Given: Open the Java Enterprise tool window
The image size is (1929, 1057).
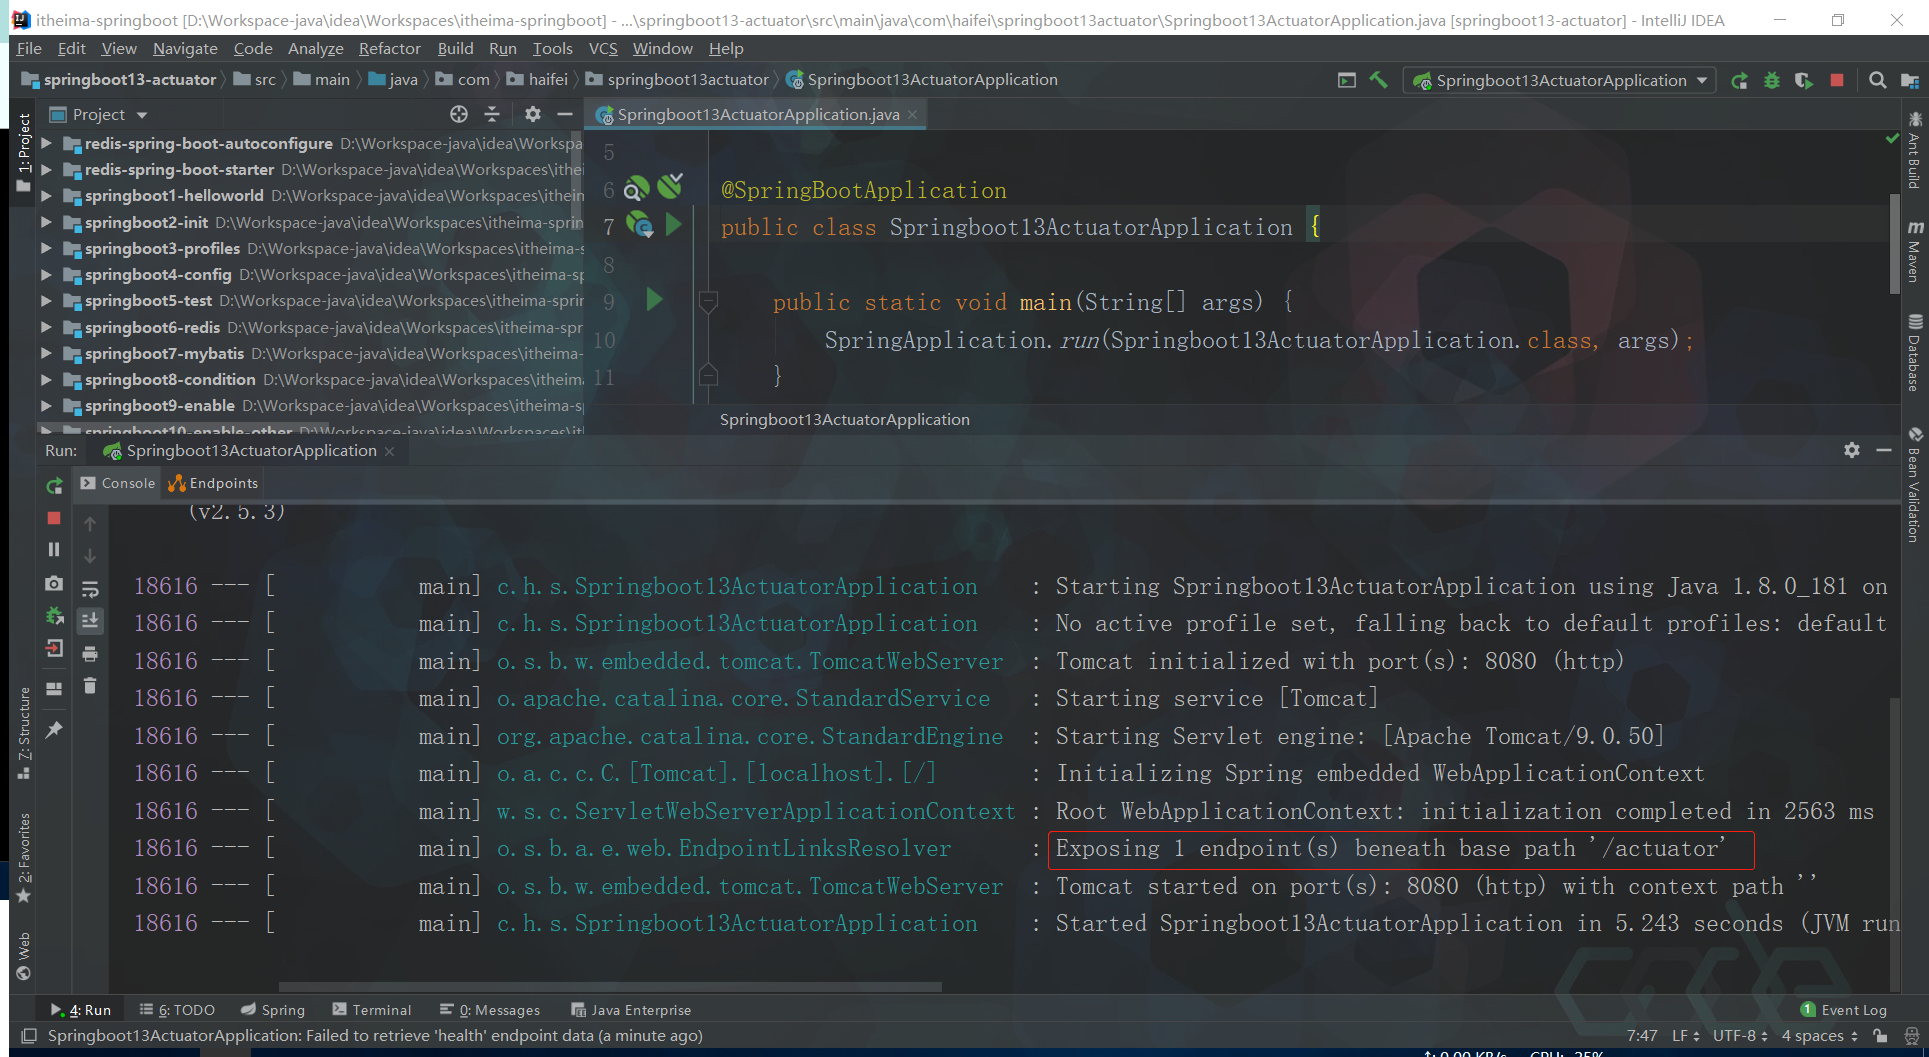Looking at the screenshot, I should click(x=631, y=1010).
